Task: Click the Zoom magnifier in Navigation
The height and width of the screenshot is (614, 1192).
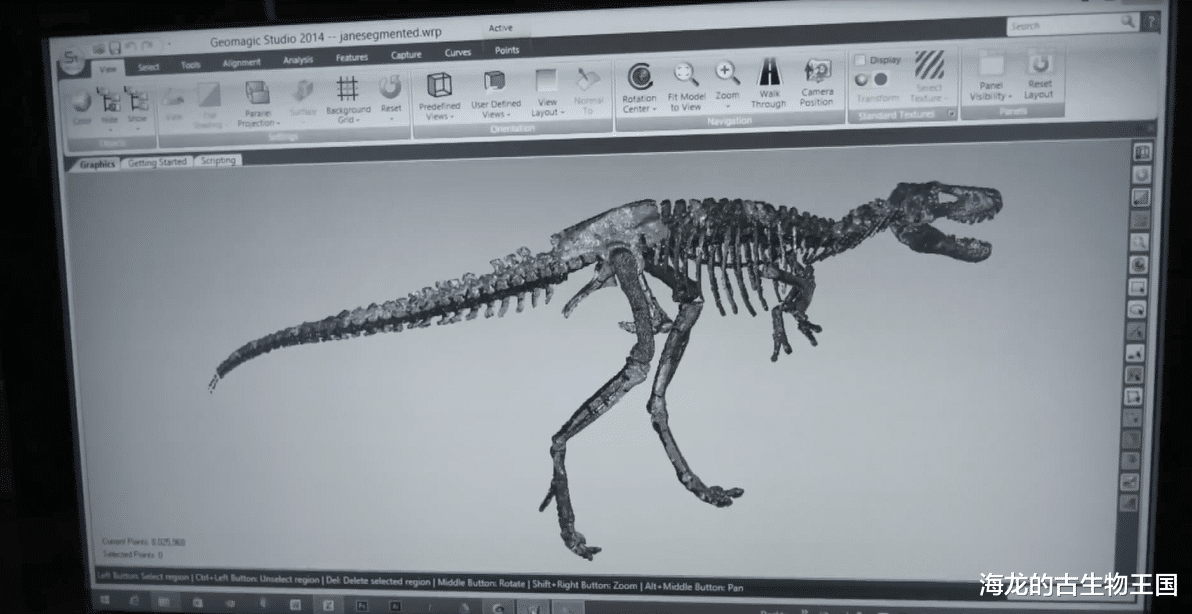Action: coord(727,73)
